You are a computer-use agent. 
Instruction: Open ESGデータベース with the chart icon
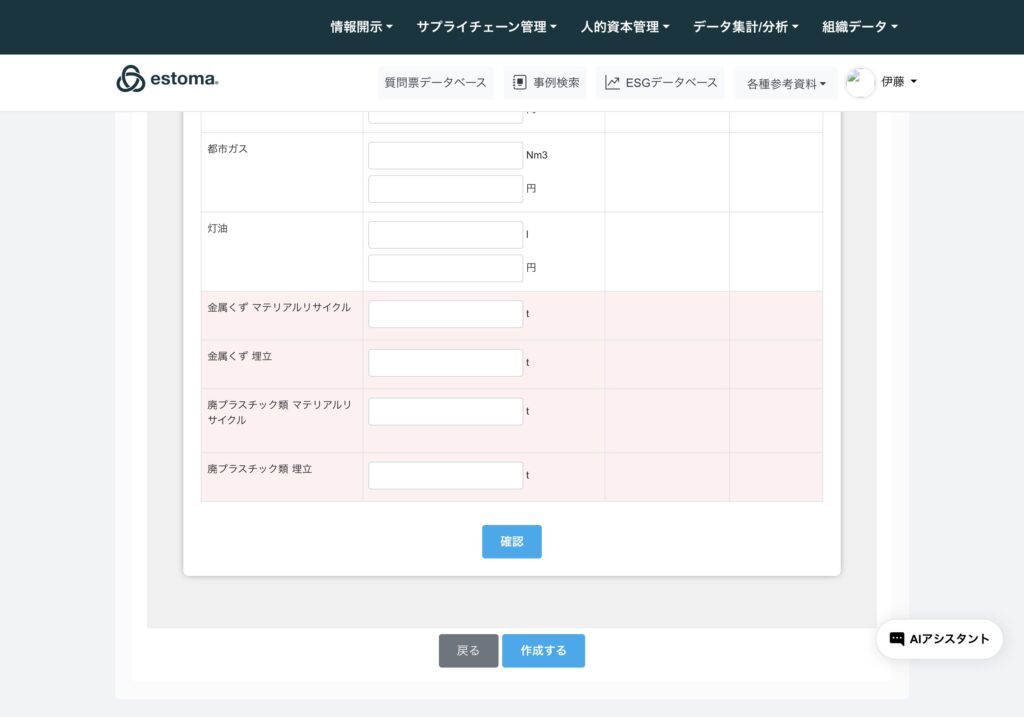[x=661, y=83]
